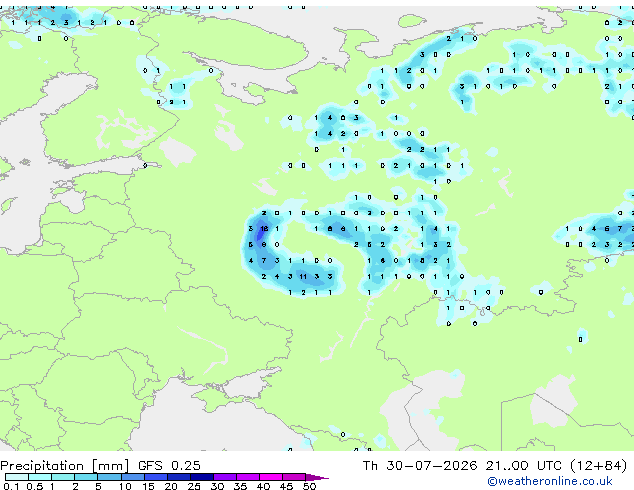Image resolution: width=634 pixels, height=490 pixels.
Task: Click the 'Th 30-07-2026' date text
Action: (x=420, y=466)
